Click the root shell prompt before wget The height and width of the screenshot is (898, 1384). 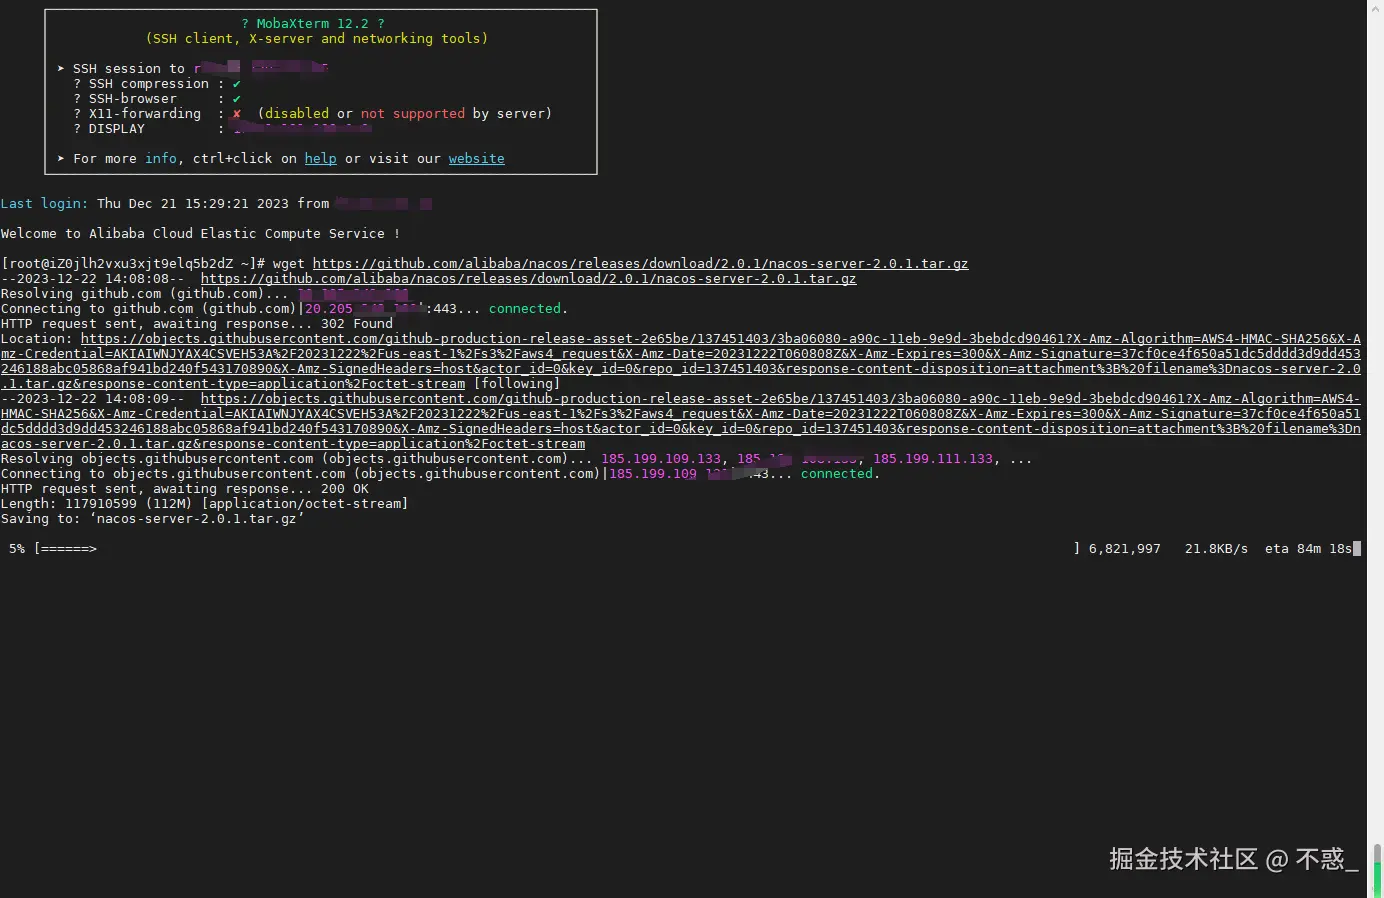[132, 264]
